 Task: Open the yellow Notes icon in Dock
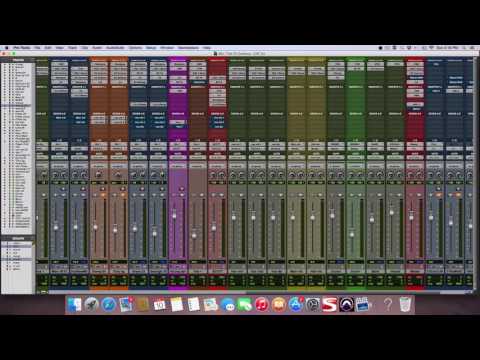177,305
